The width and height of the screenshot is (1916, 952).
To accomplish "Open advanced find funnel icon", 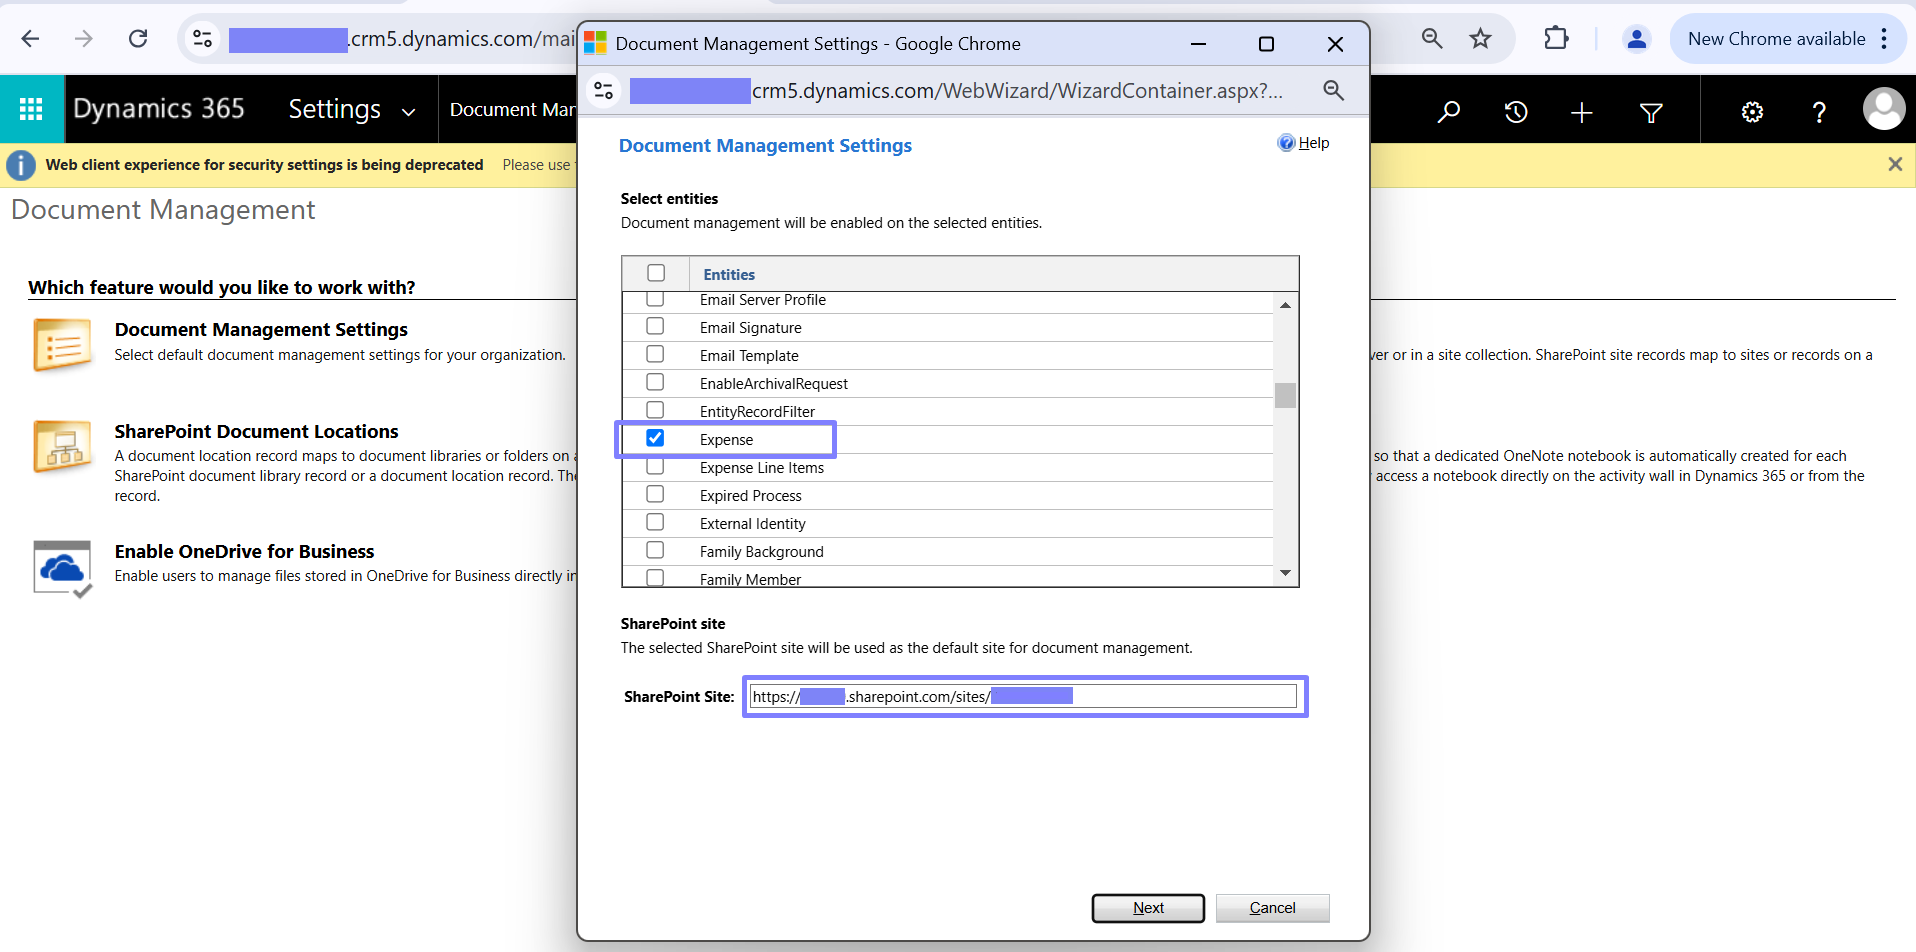I will coord(1651,112).
